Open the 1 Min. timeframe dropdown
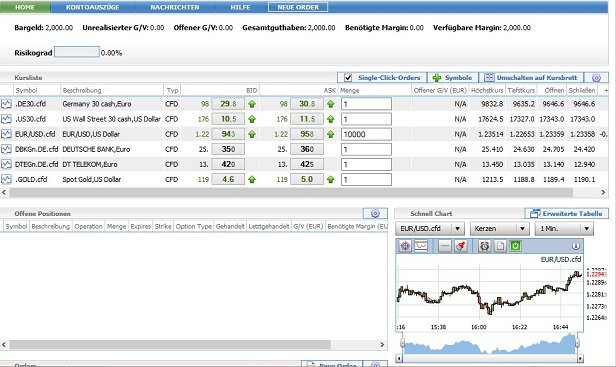Image resolution: width=616 pixels, height=367 pixels. click(587, 229)
